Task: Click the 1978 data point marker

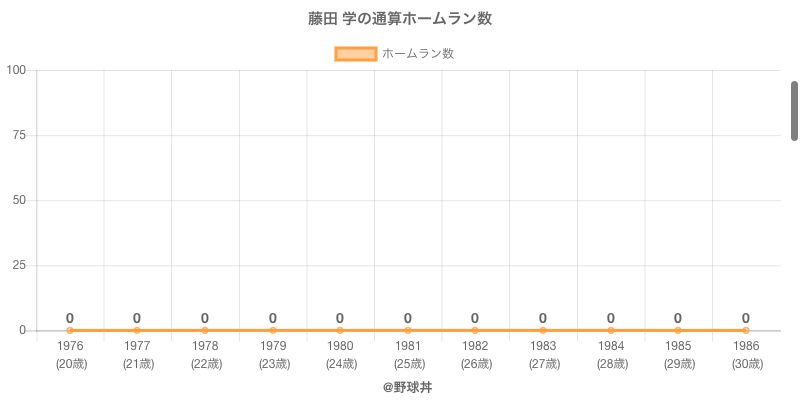Action: click(x=205, y=330)
